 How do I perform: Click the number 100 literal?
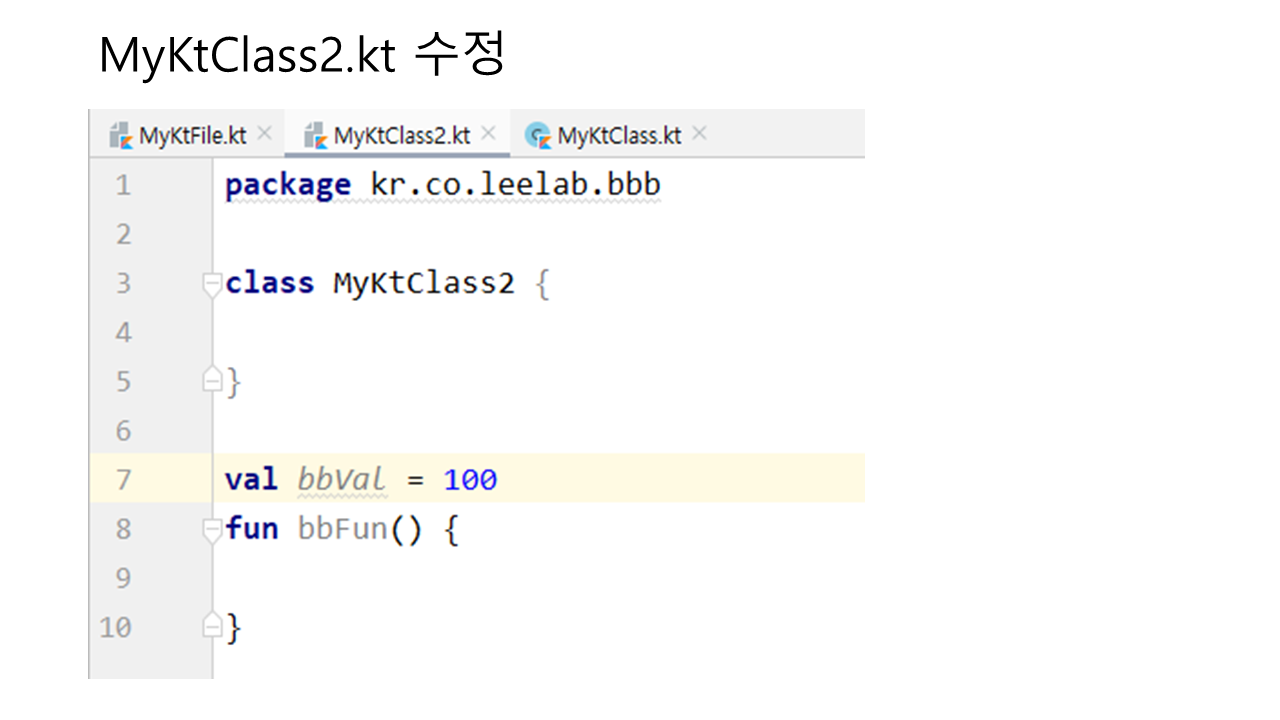click(x=470, y=480)
